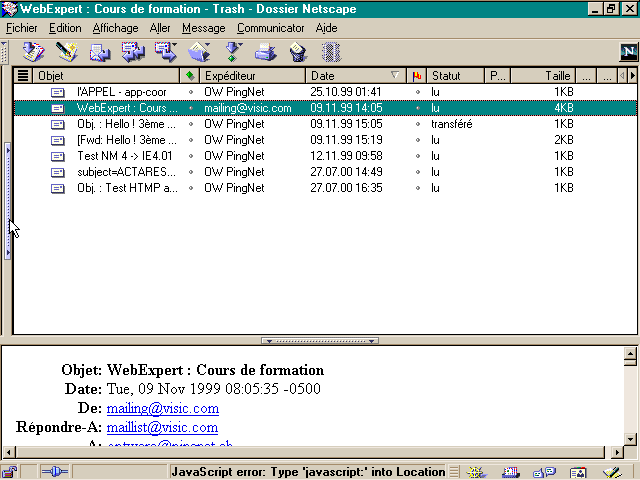Sort messages by the Taille column header
Image resolution: width=640 pixels, height=480 pixels.
[x=543, y=76]
